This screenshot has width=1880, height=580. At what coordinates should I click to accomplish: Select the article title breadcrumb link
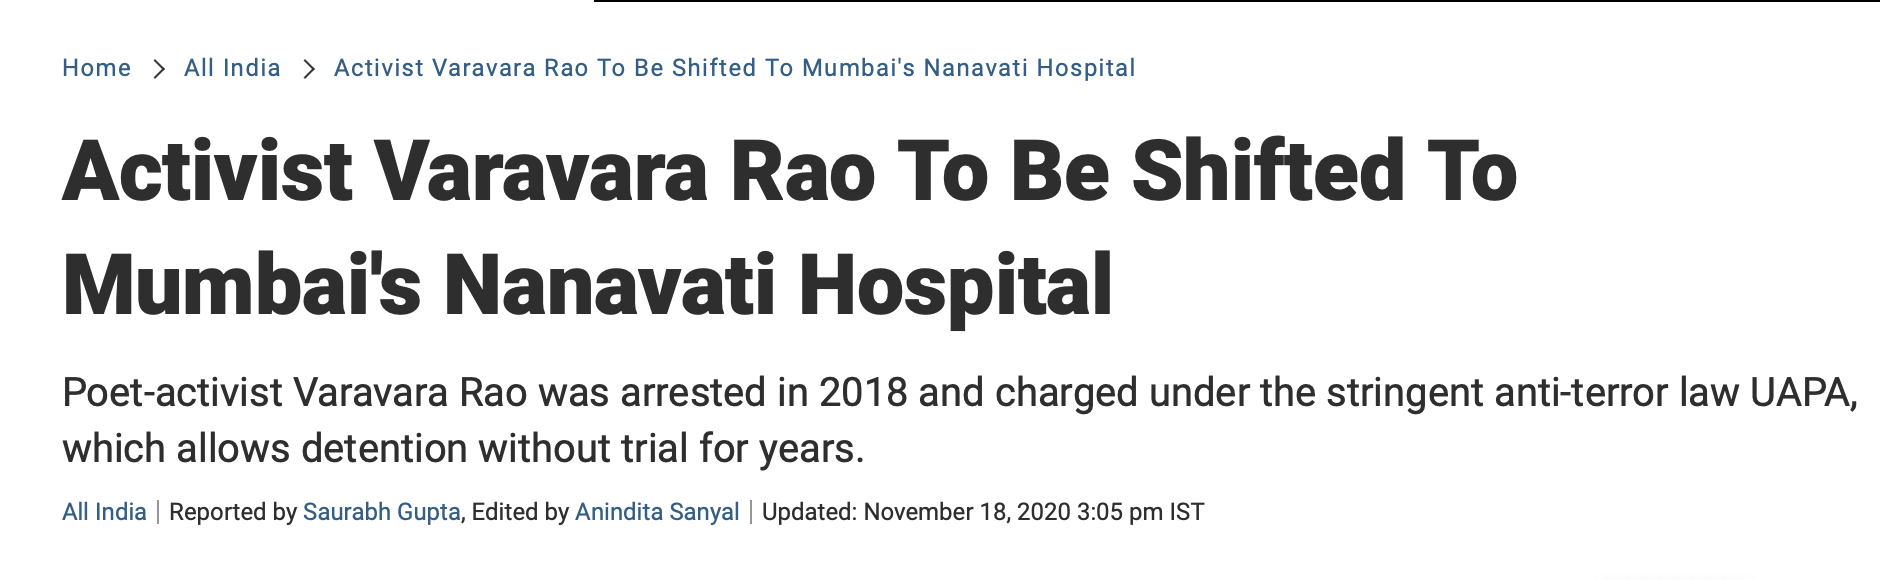point(734,68)
